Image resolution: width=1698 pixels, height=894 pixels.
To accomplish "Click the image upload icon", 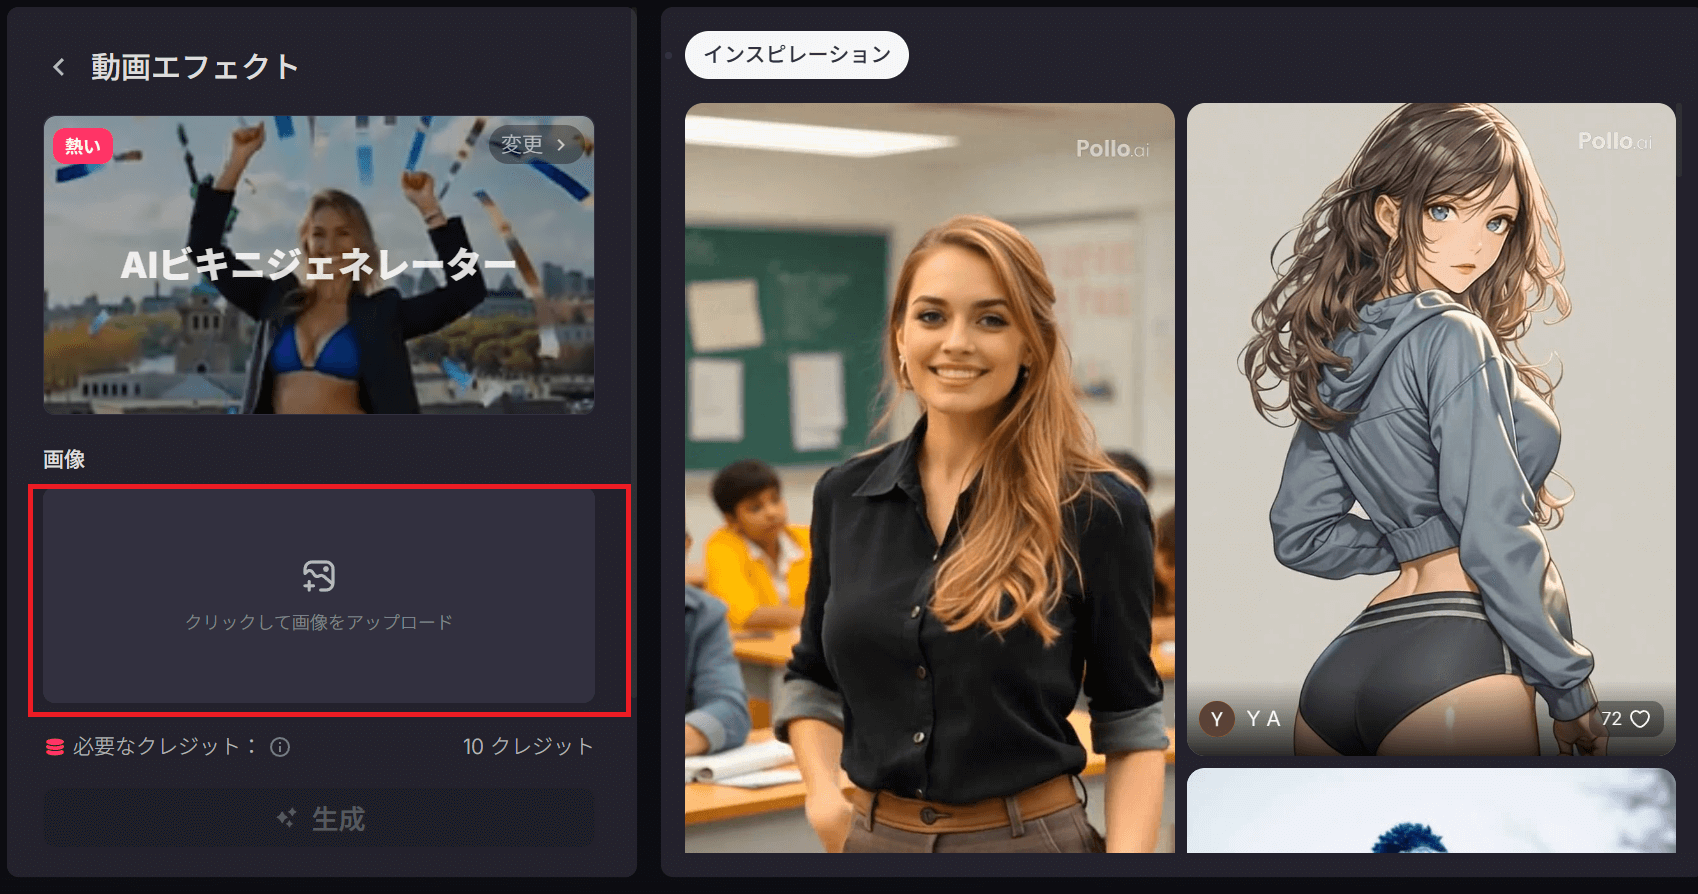I will [x=319, y=576].
